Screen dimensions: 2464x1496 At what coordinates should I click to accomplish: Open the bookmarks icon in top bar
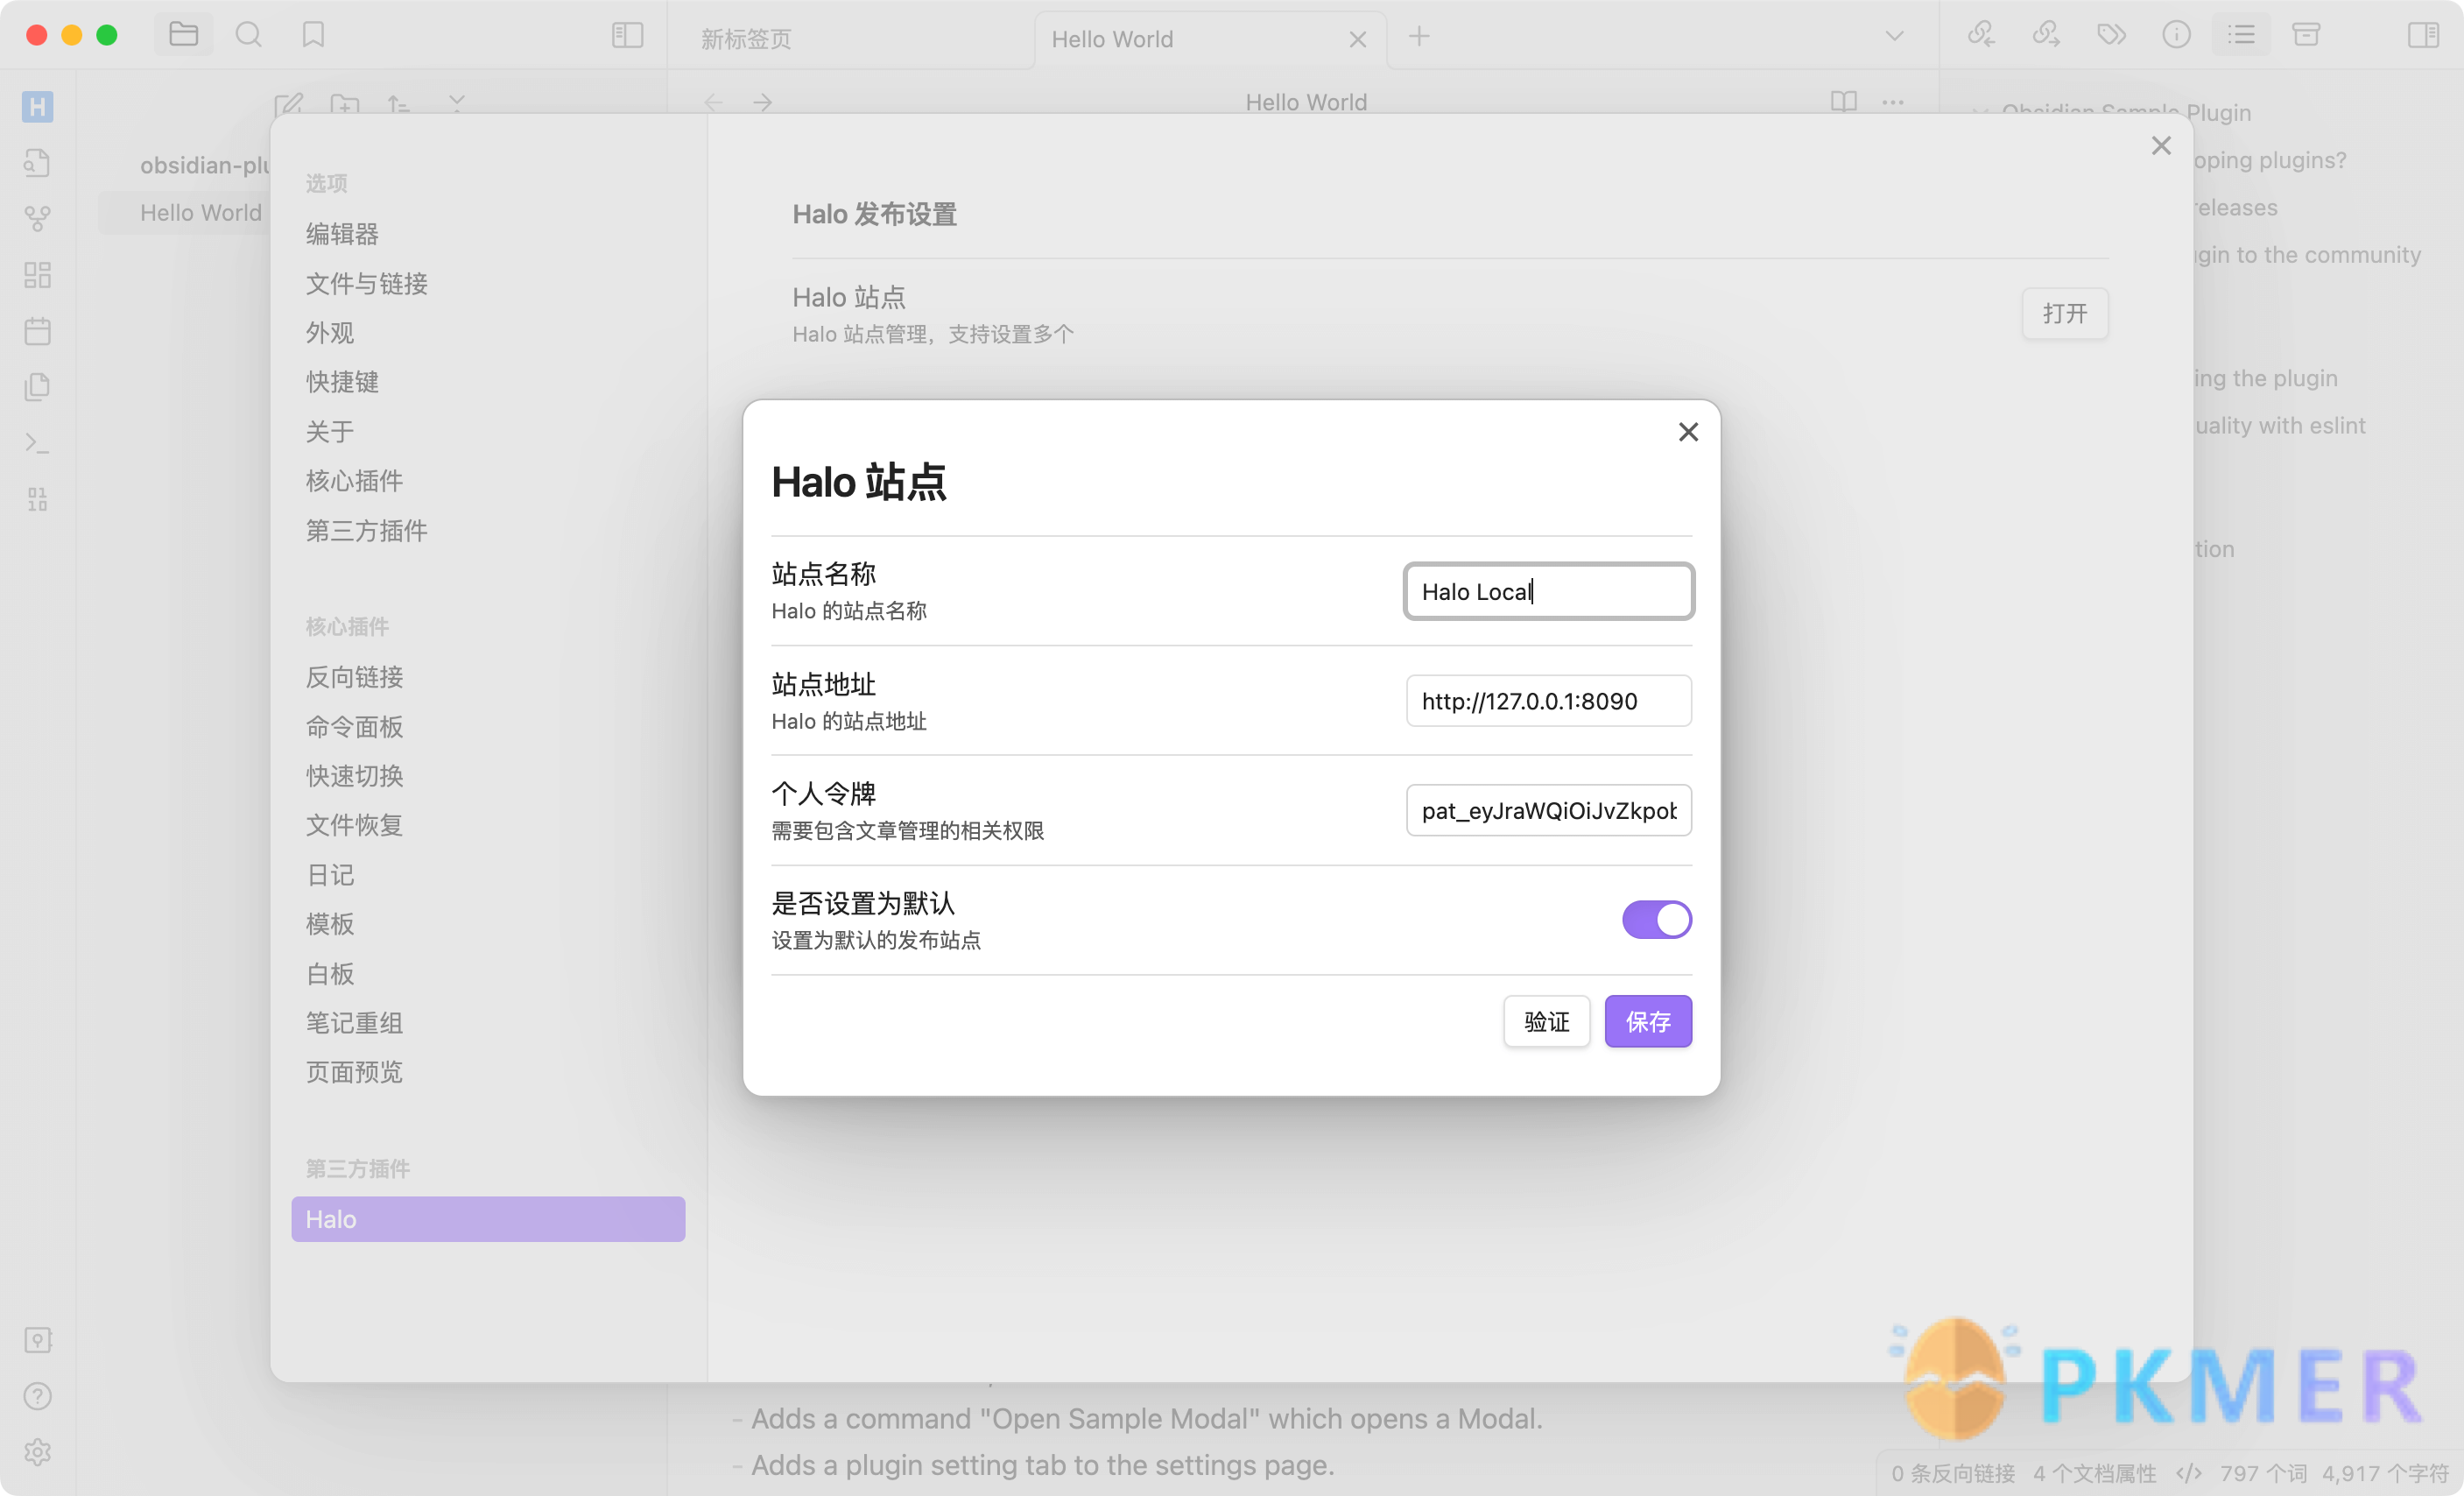314,35
